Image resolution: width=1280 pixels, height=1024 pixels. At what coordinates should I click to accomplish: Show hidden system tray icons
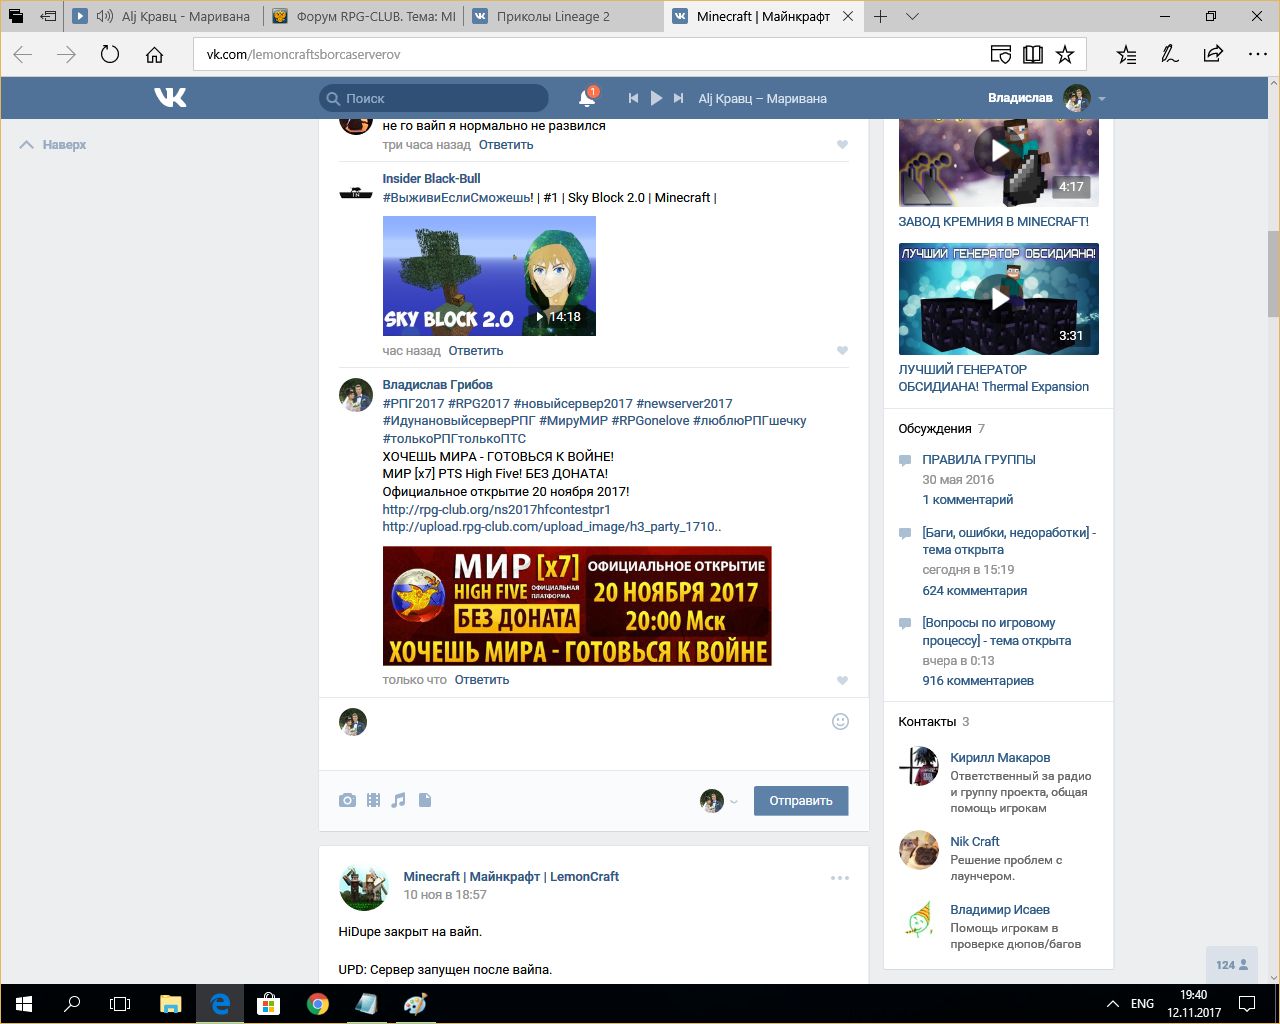pyautogui.click(x=1112, y=1003)
